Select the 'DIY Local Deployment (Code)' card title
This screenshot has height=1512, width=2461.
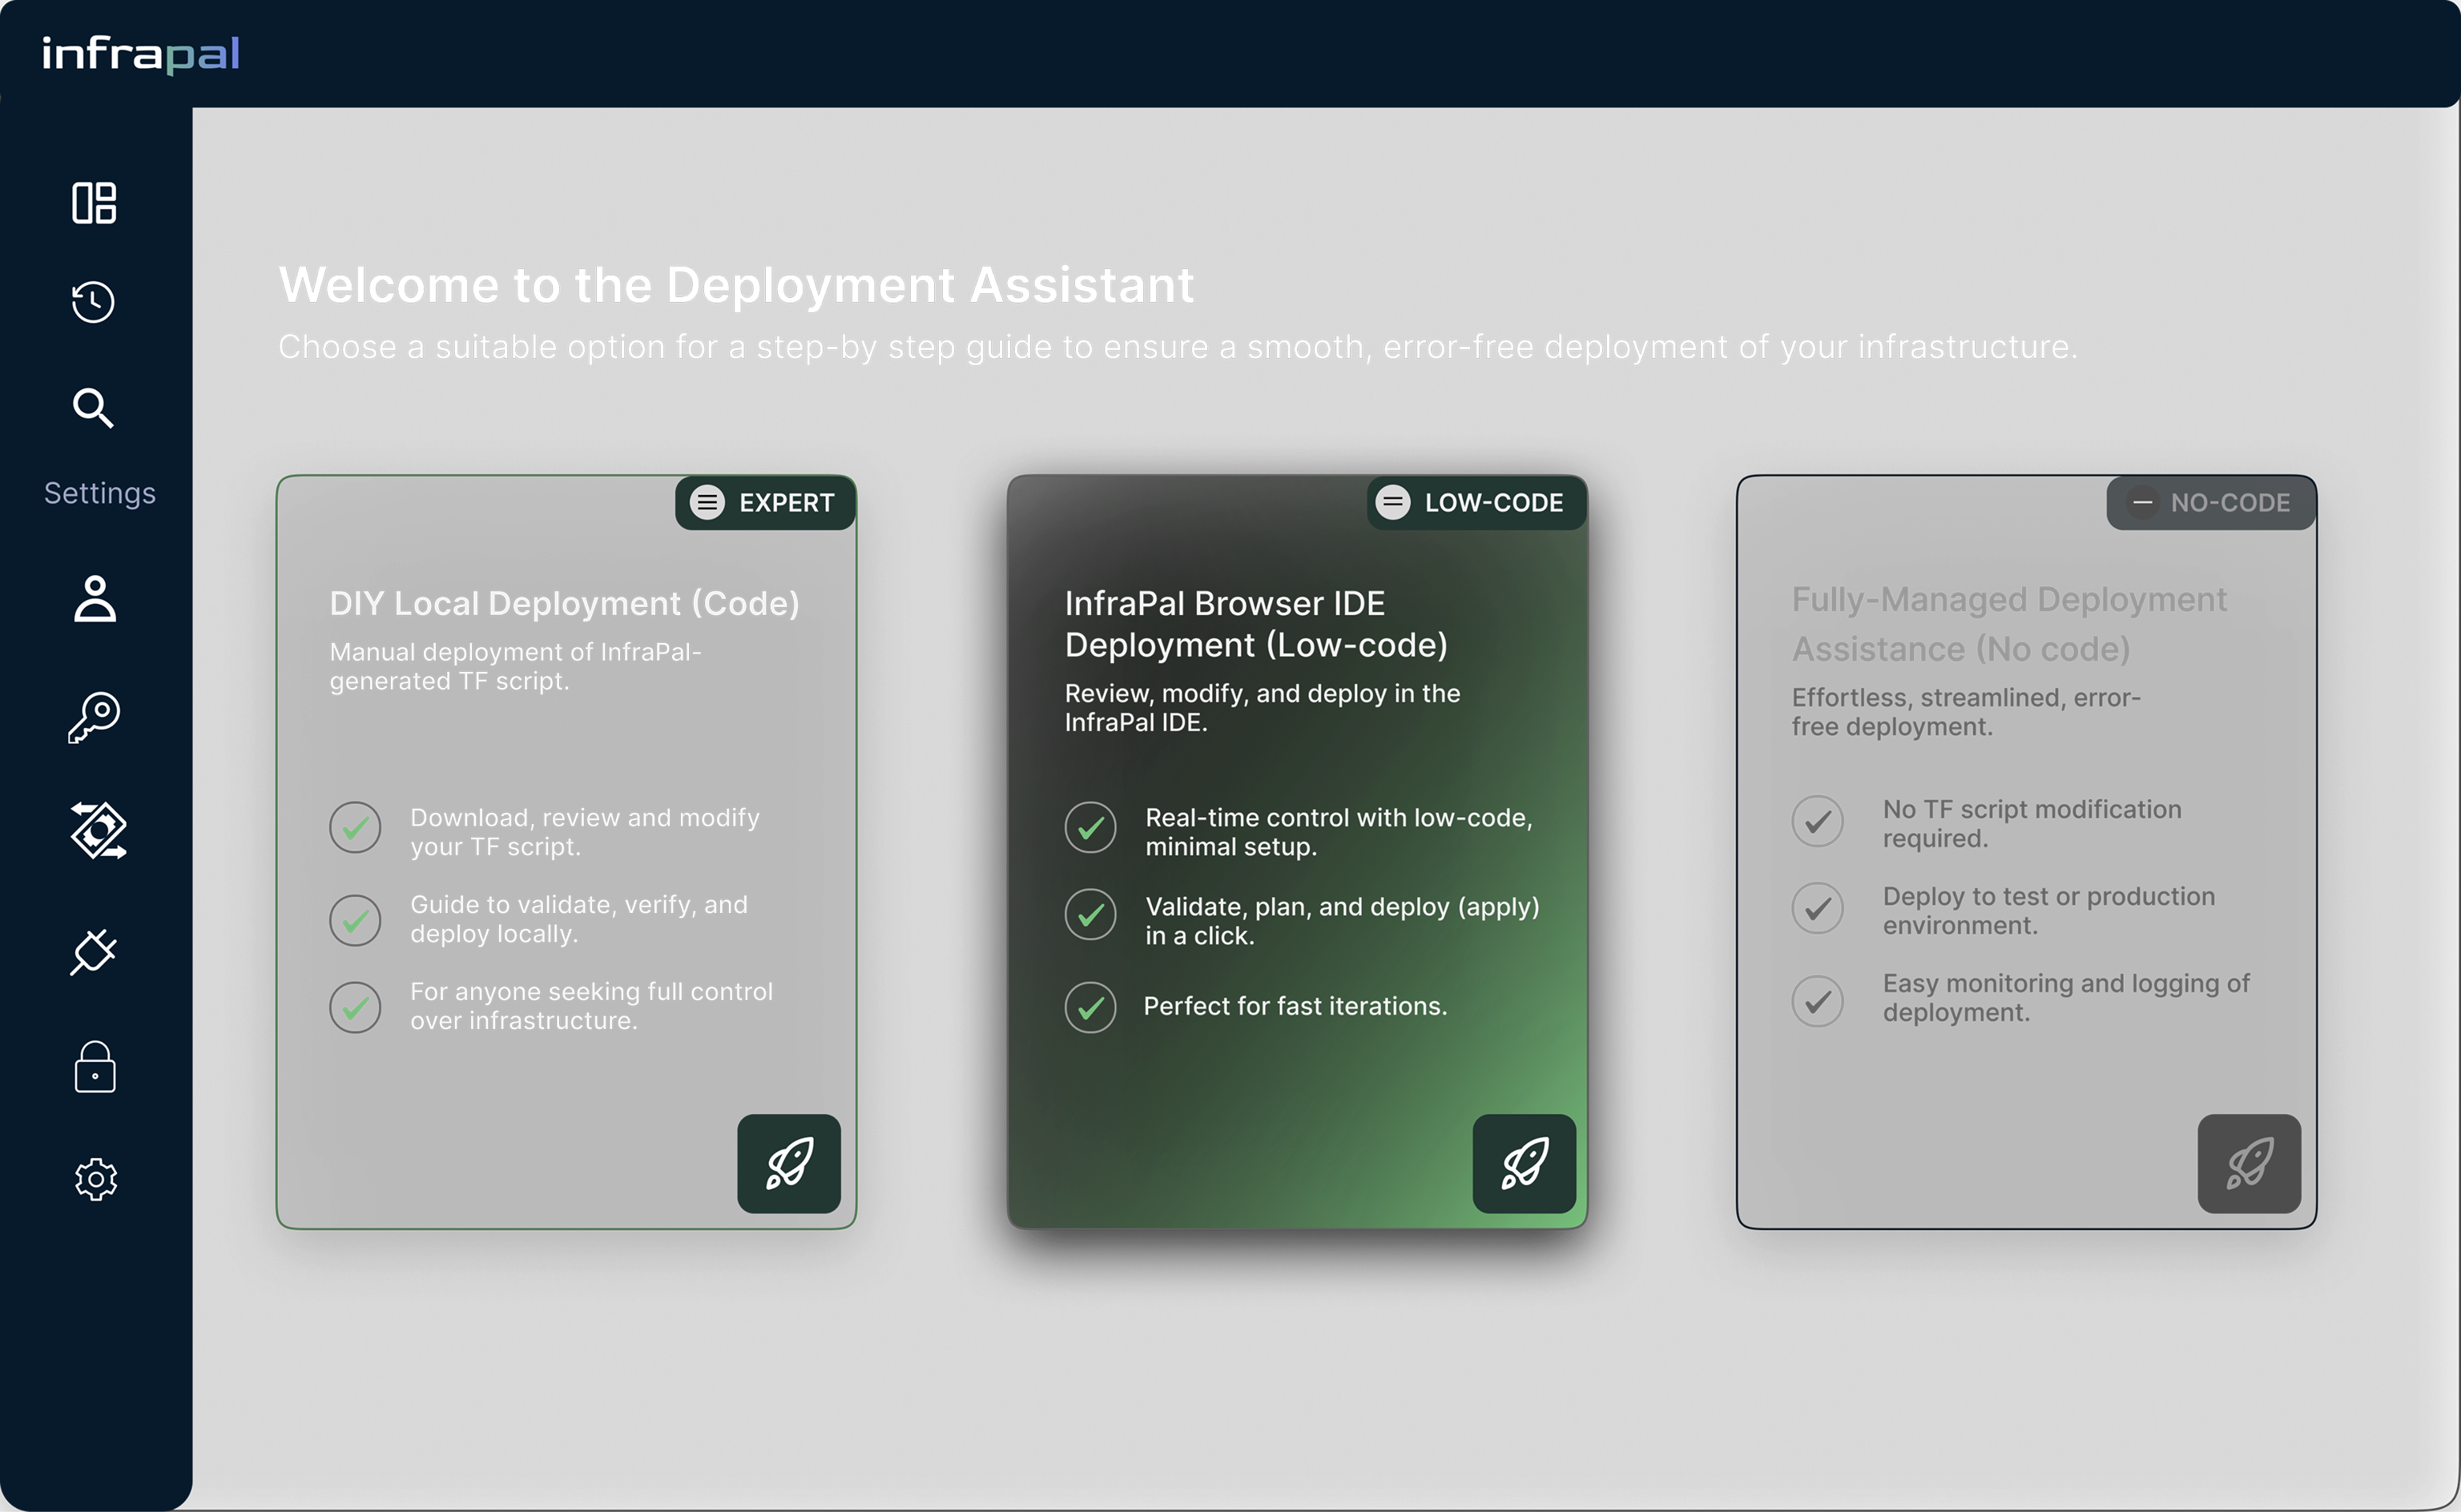[564, 603]
